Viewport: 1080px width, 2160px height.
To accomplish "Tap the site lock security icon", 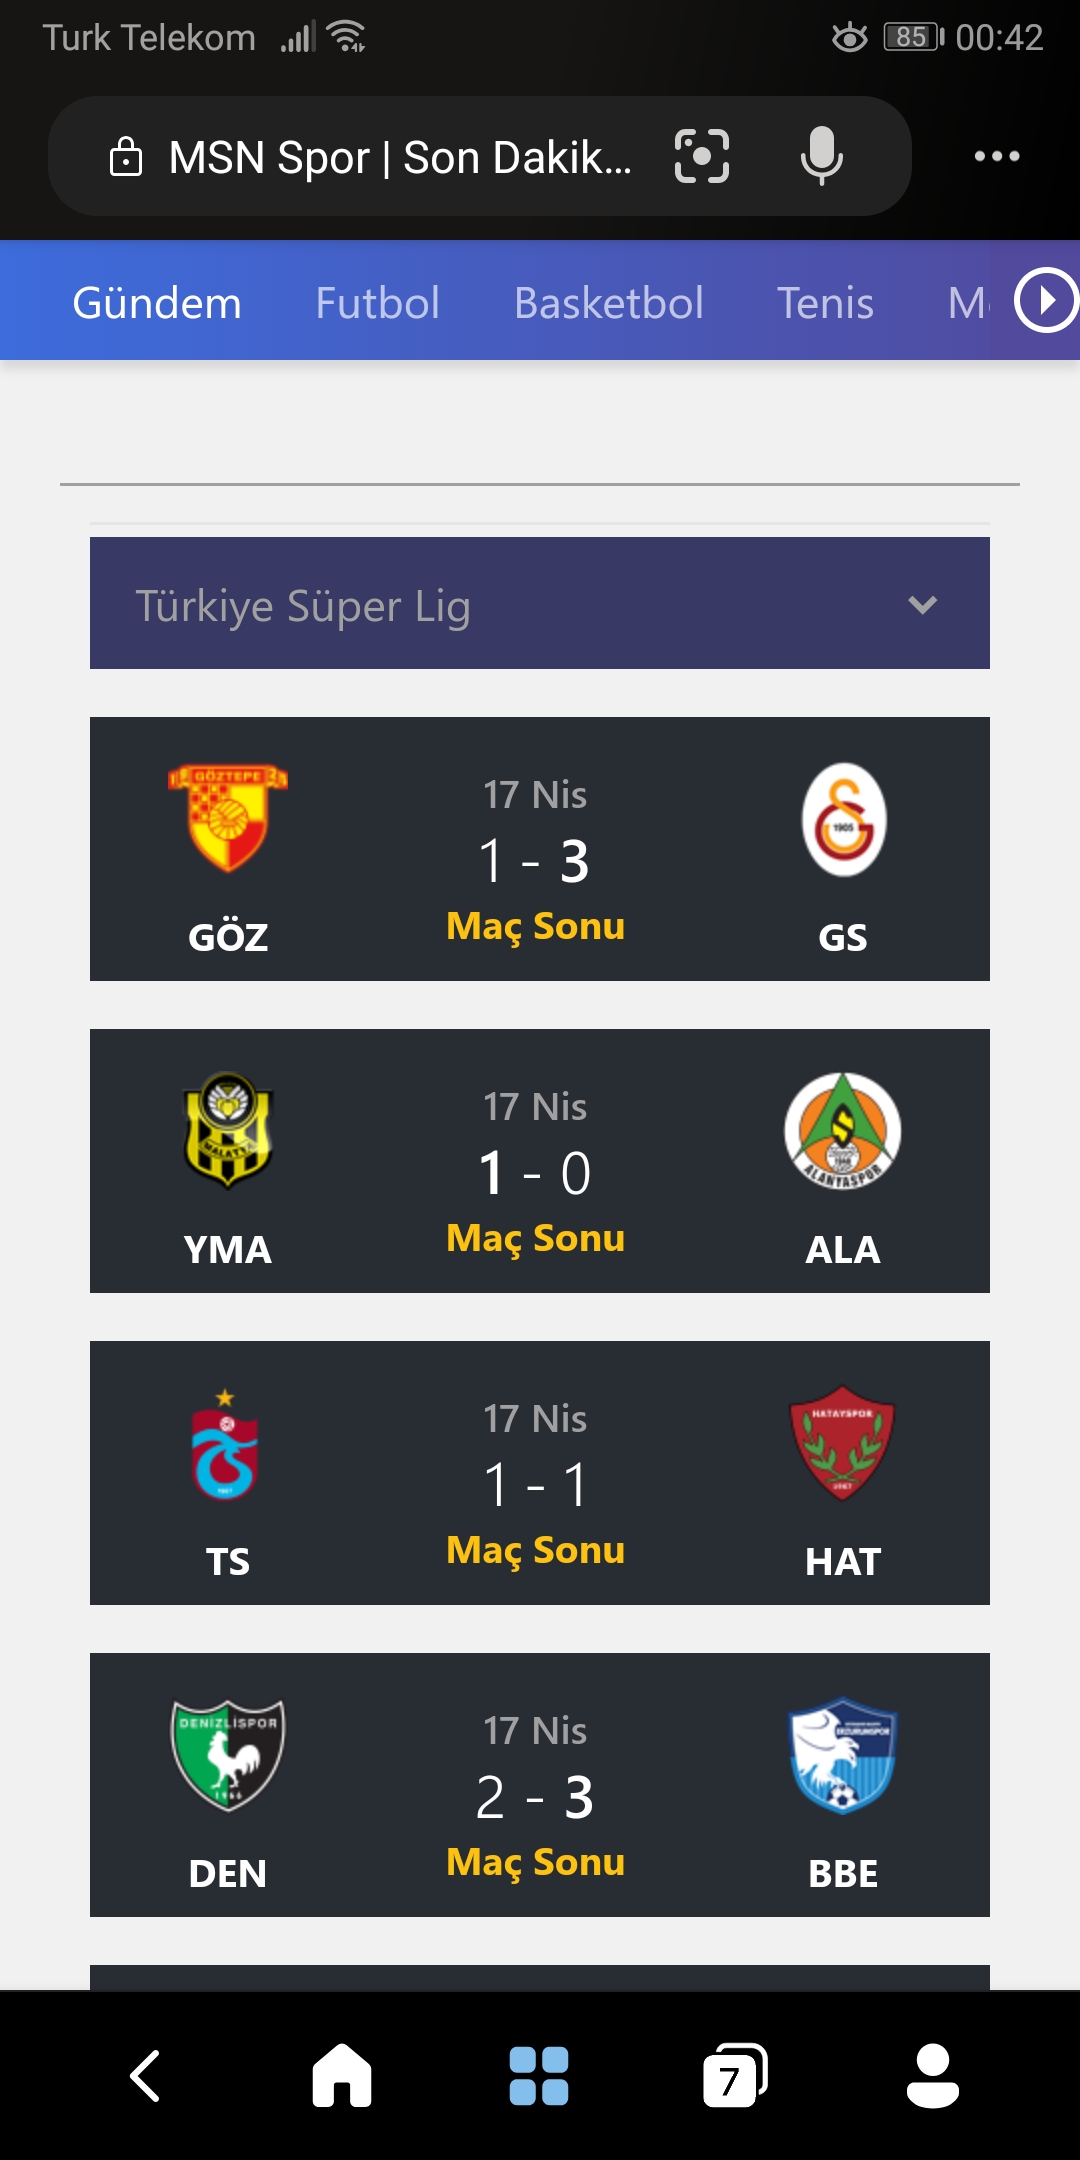I will 125,157.
